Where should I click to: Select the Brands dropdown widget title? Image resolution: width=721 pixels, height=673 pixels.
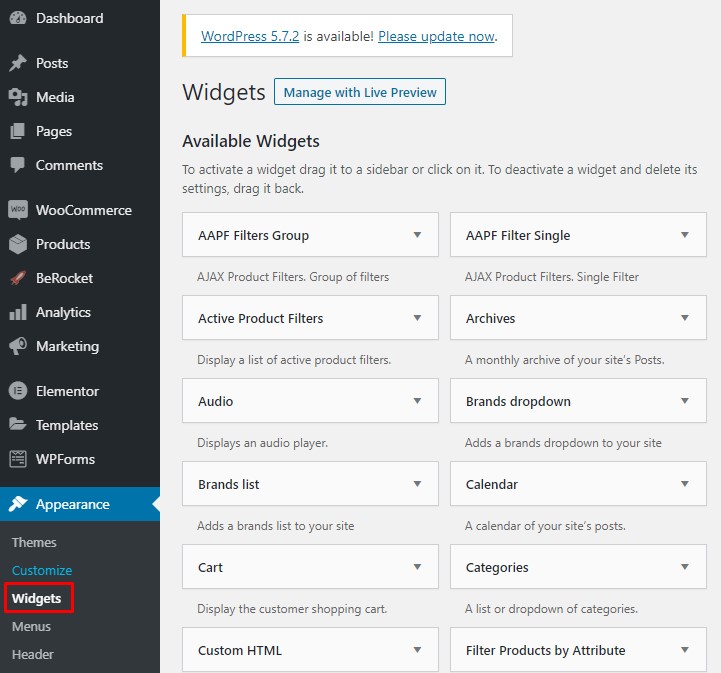tap(518, 401)
